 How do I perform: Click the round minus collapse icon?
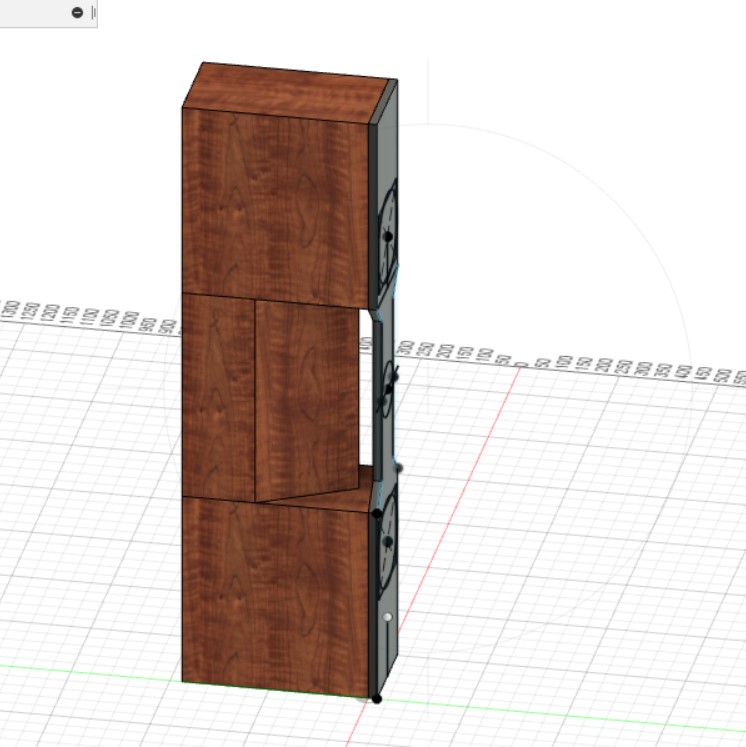(x=77, y=12)
